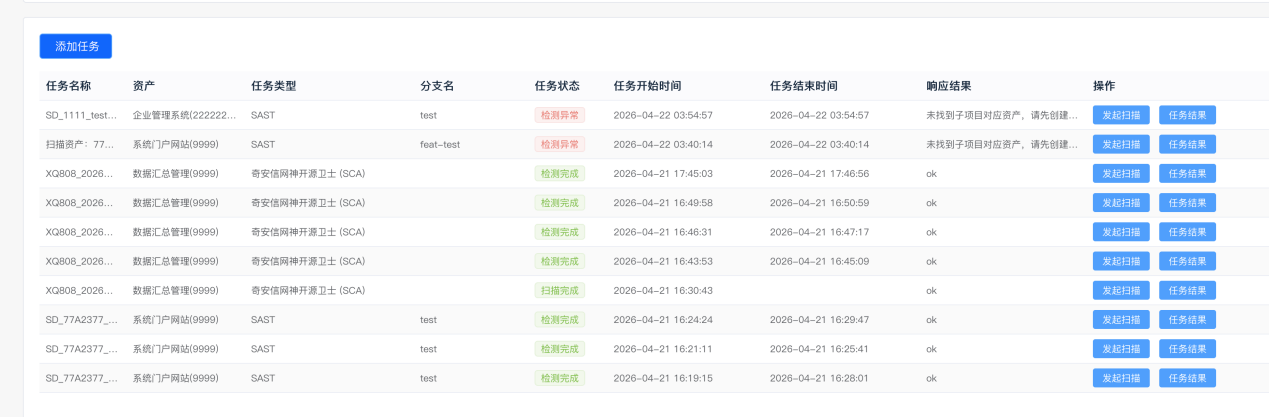Click 数据汇总管理(9999) asset for task started 16:46:31
The height and width of the screenshot is (417, 1269).
(176, 232)
